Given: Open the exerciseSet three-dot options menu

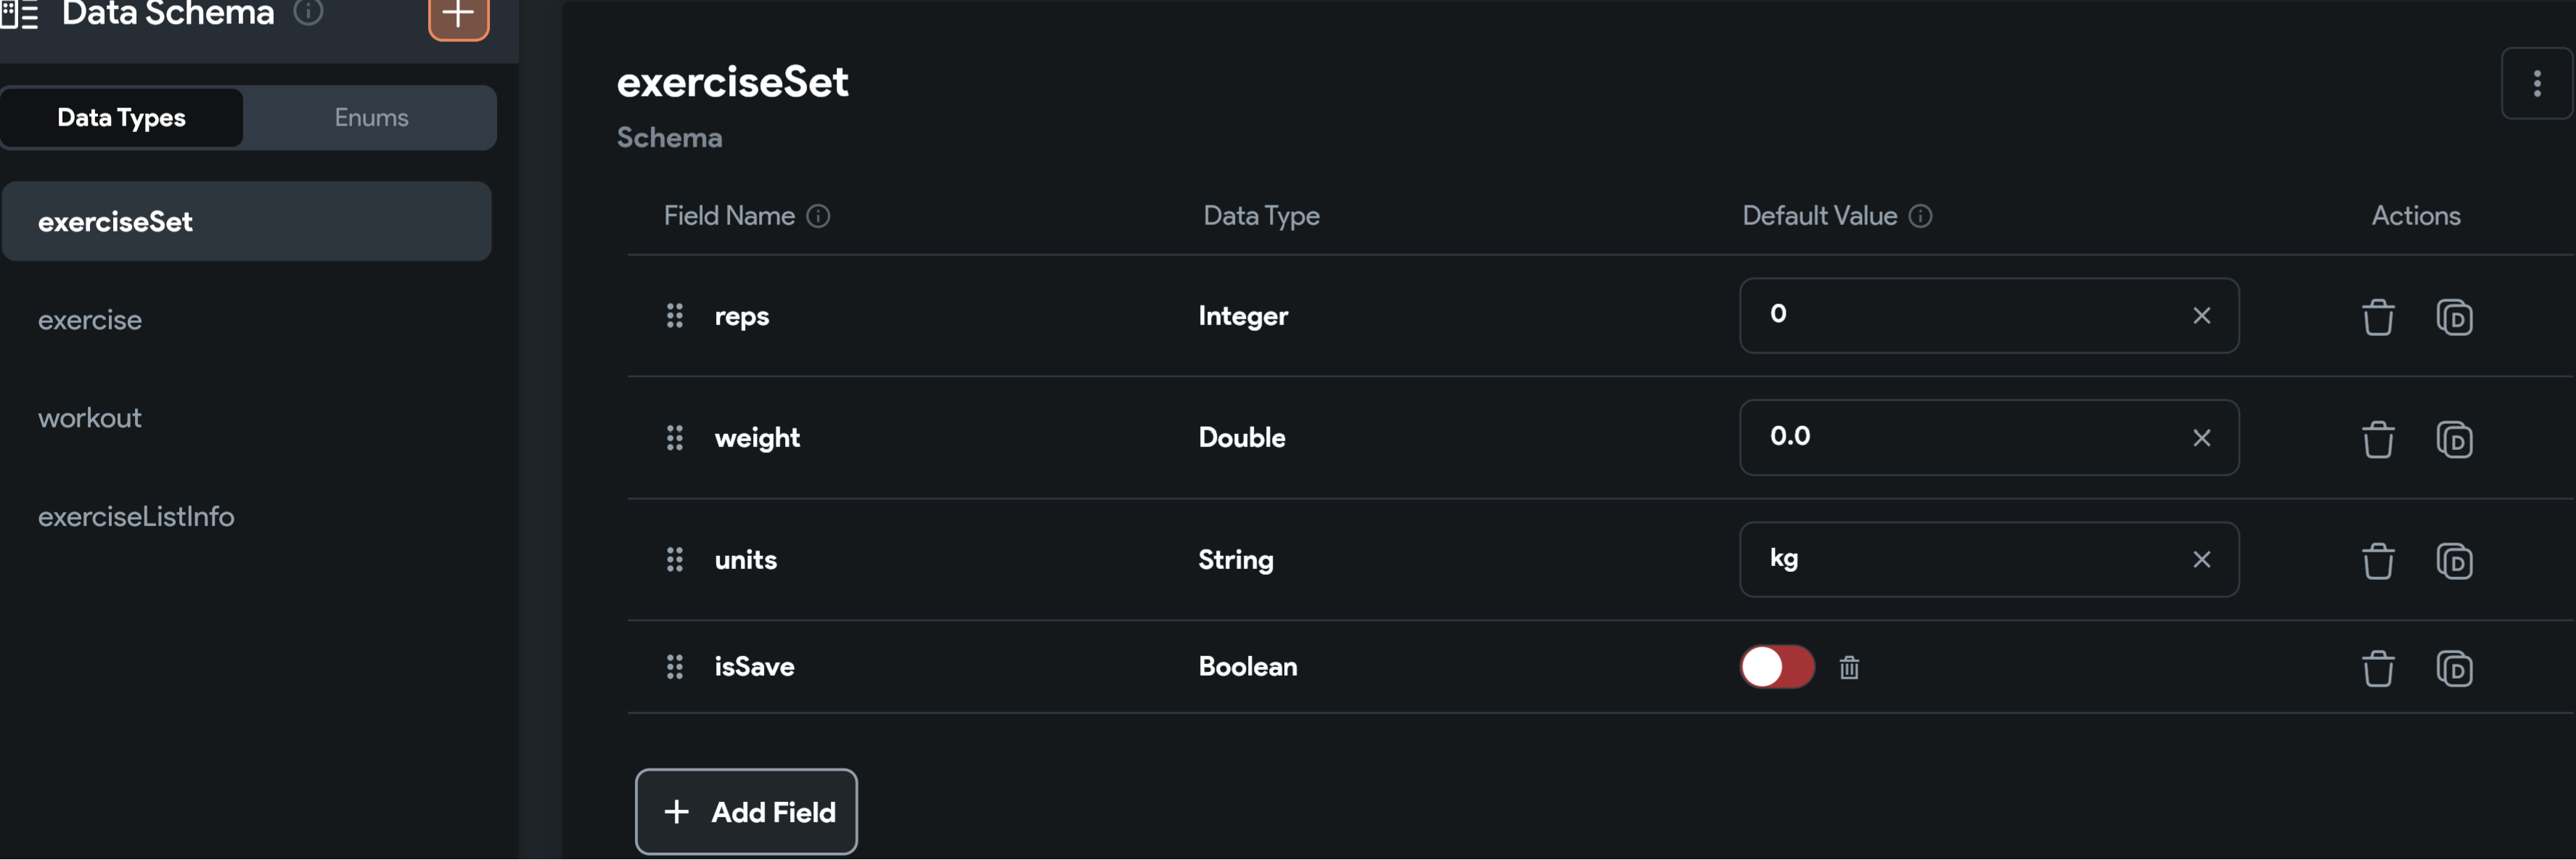Looking at the screenshot, I should click(2535, 84).
